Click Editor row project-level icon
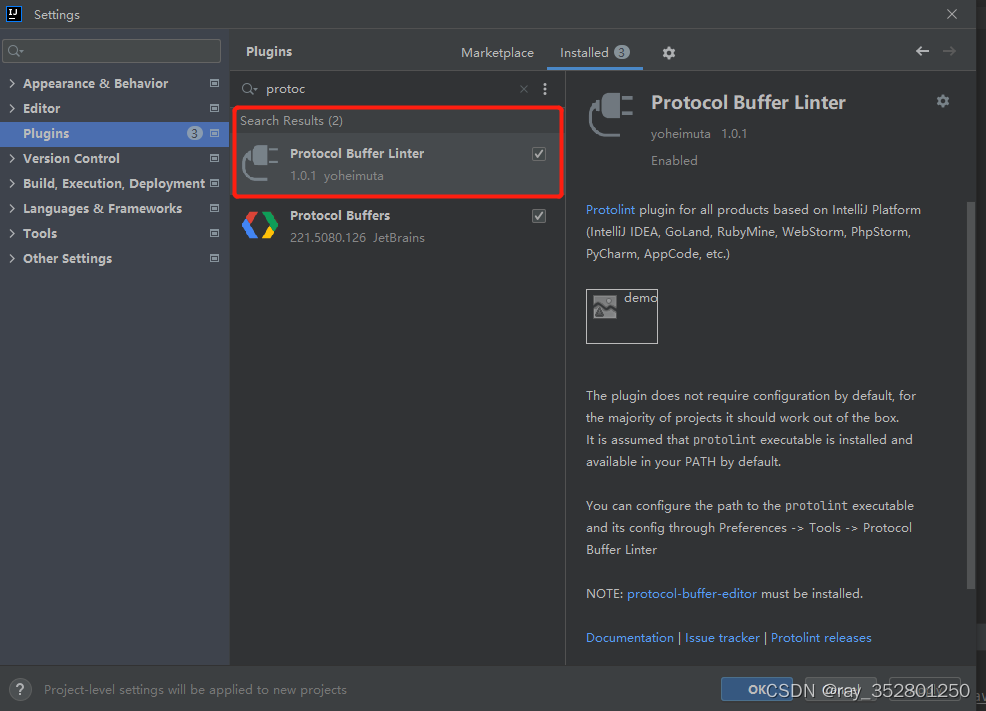 point(214,108)
